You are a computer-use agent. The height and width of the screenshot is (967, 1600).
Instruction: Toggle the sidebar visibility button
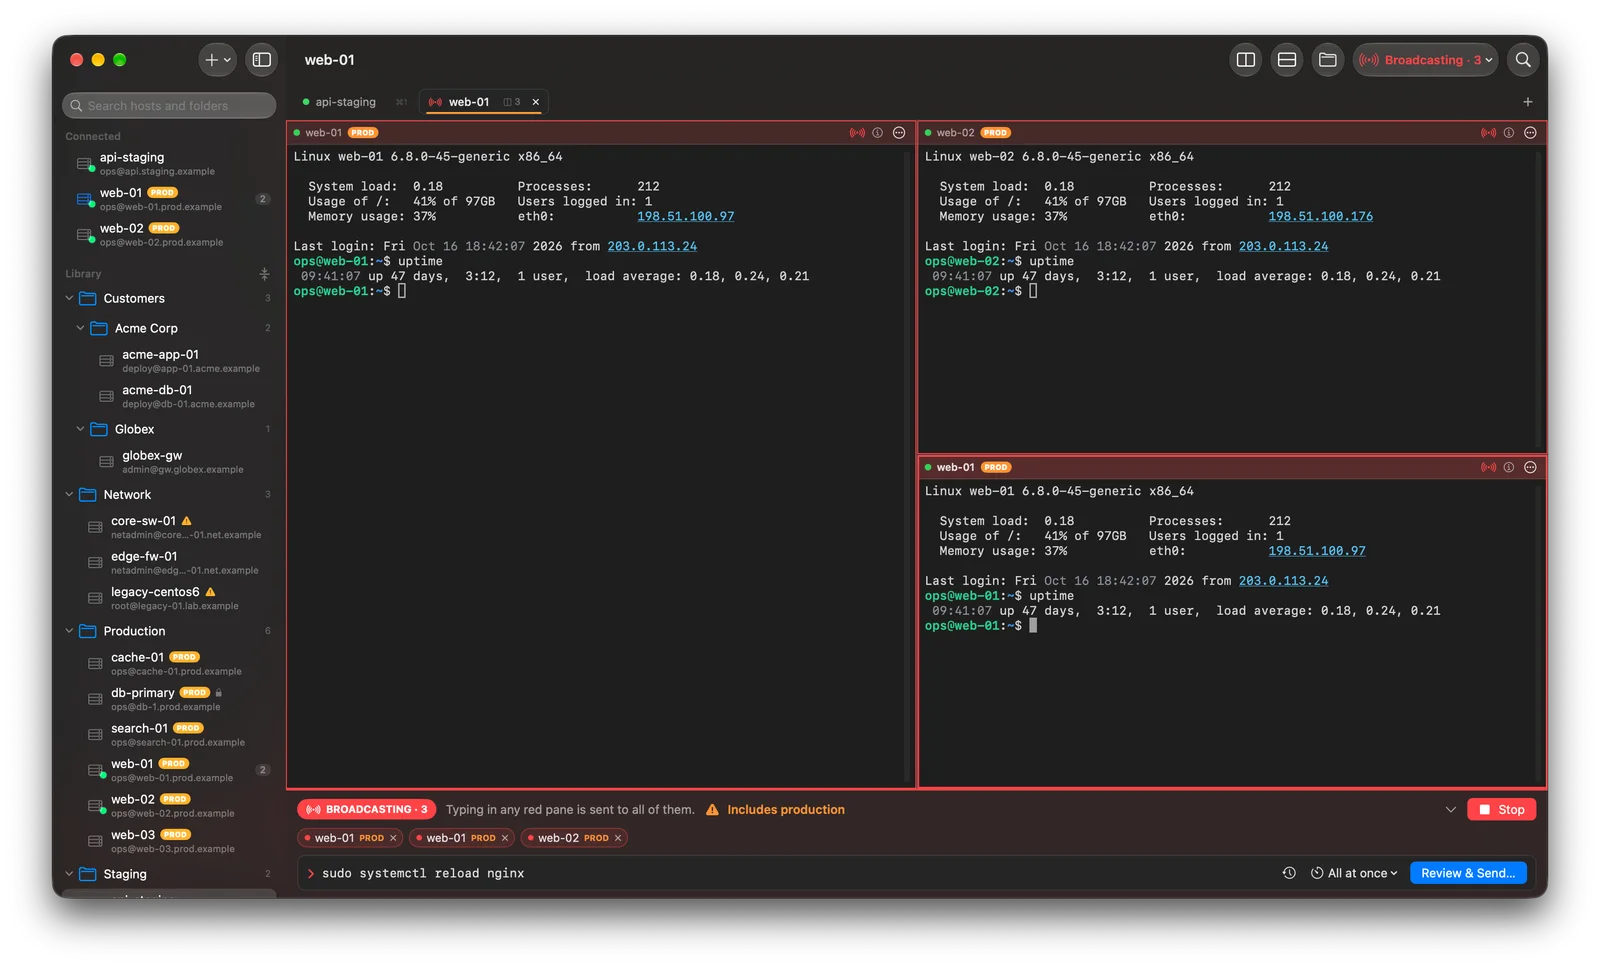point(261,60)
